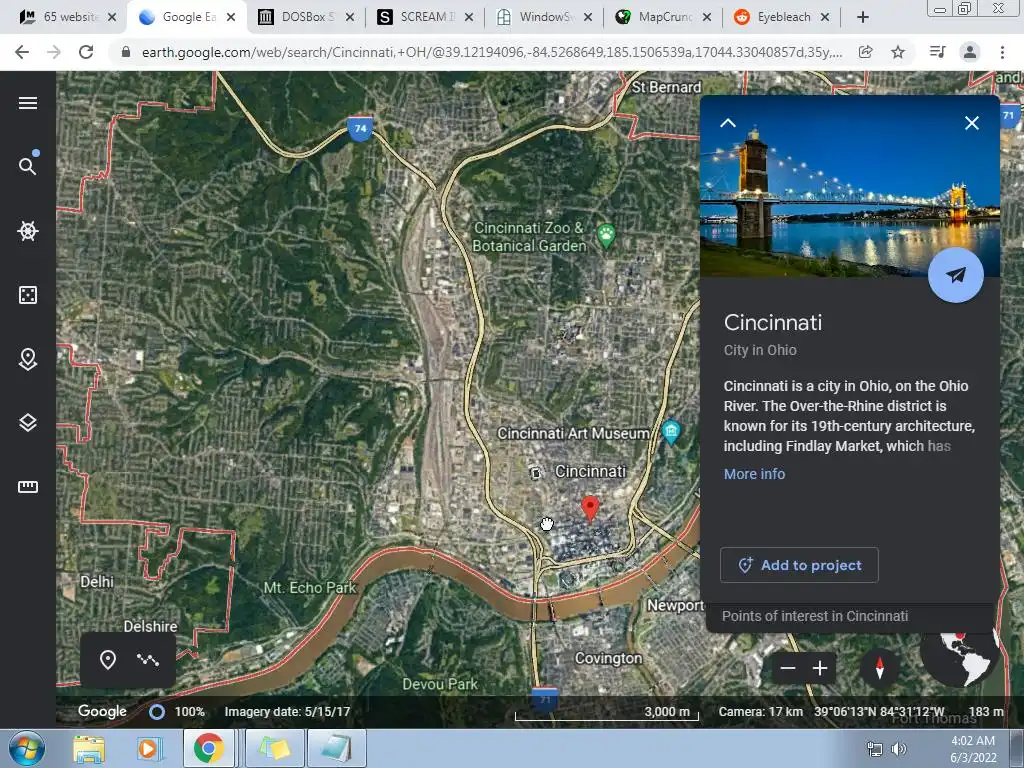Click the Interstate 74 highway shield
Screen dimensions: 1024x768
[360, 129]
